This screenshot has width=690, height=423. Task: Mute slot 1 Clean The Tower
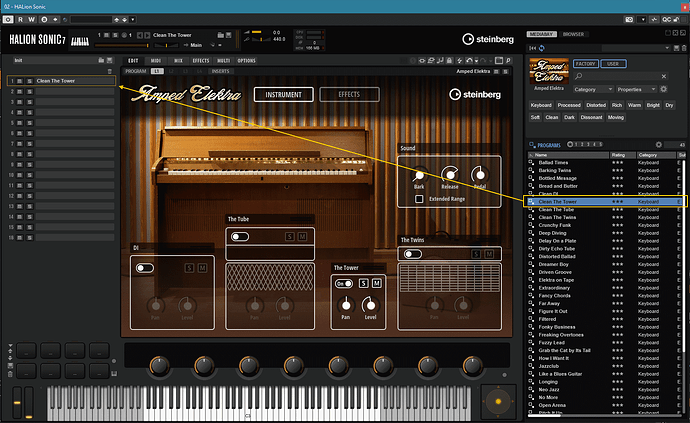(x=20, y=81)
